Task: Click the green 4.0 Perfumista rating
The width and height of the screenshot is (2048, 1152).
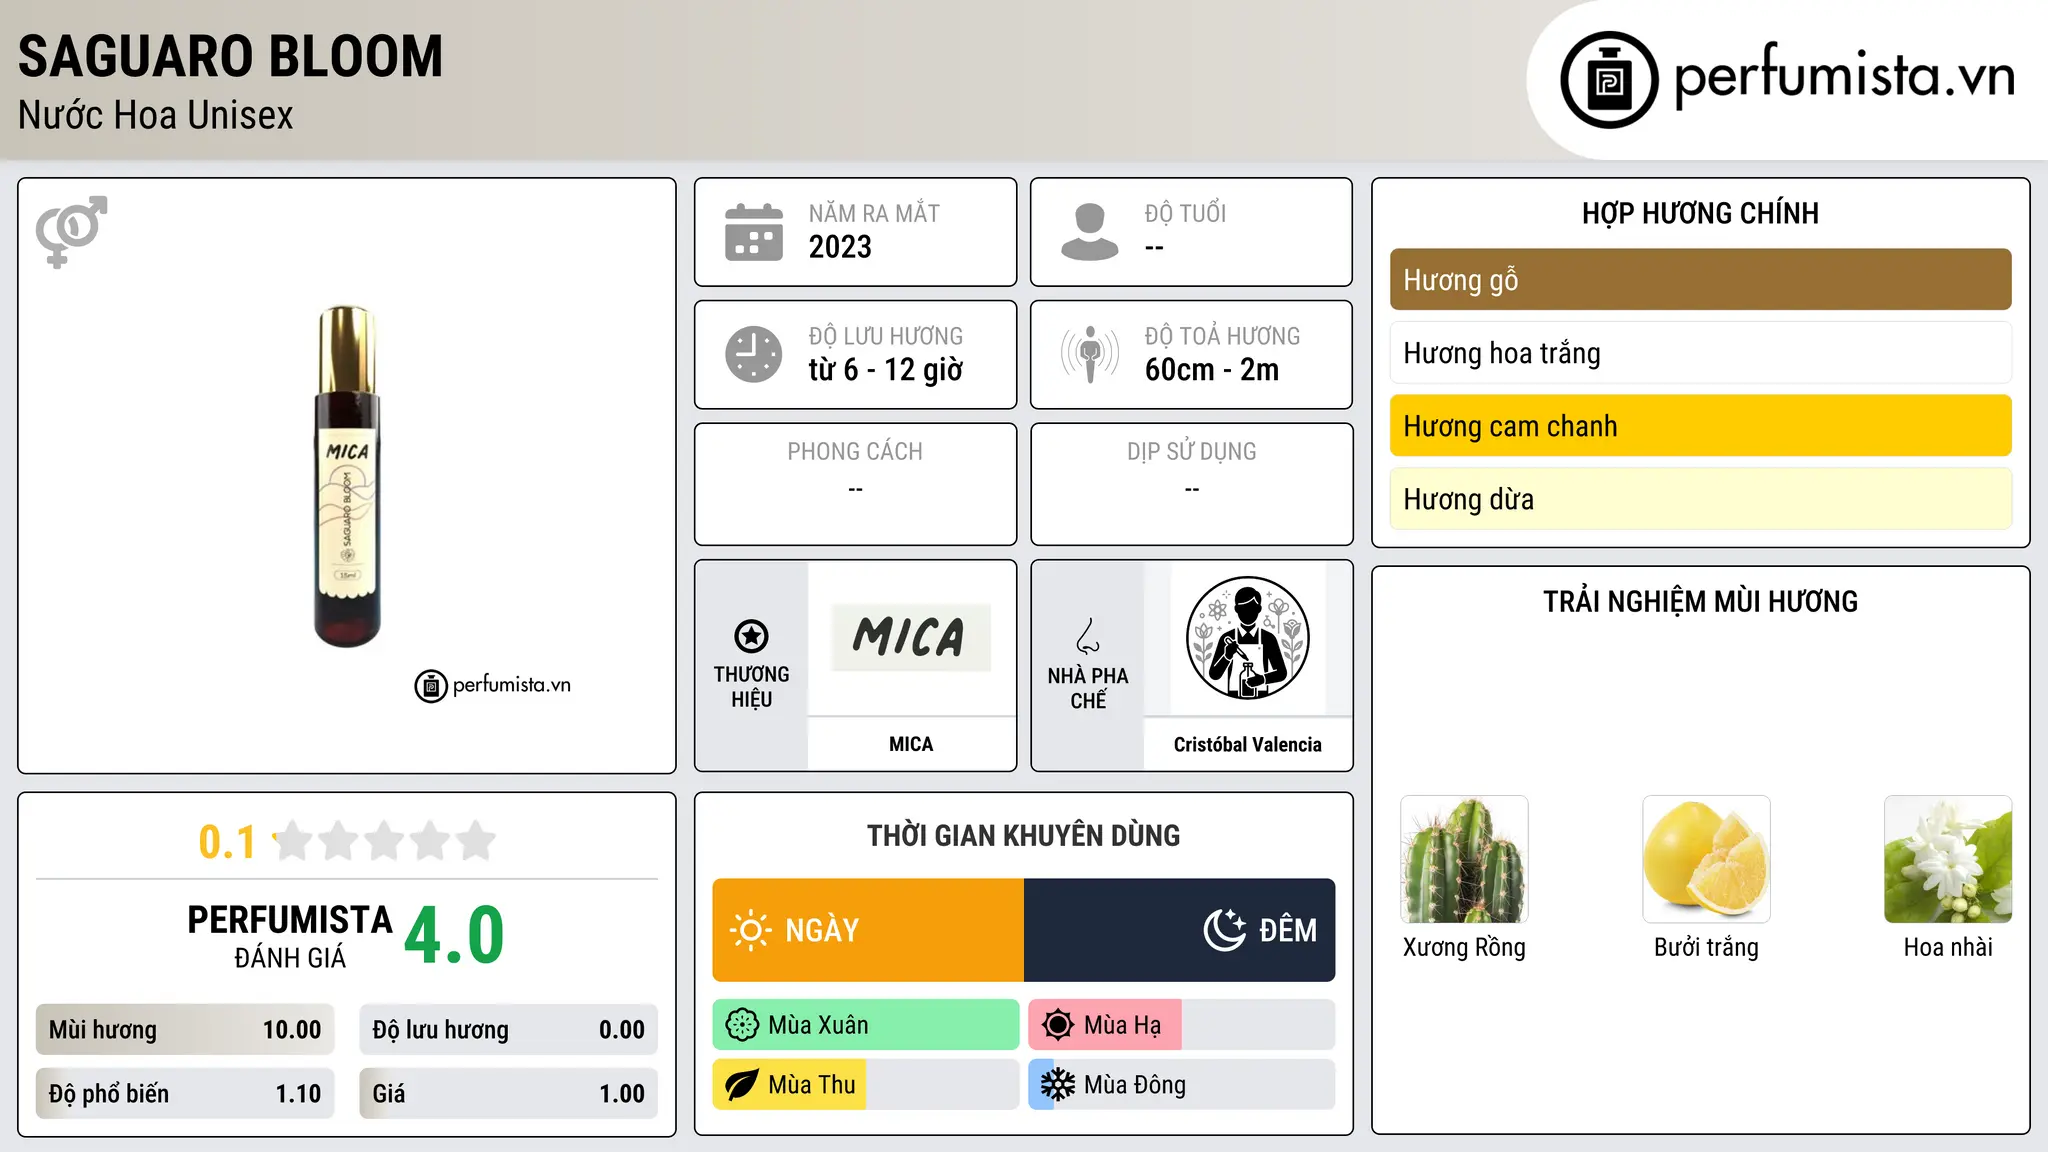Action: tap(454, 935)
